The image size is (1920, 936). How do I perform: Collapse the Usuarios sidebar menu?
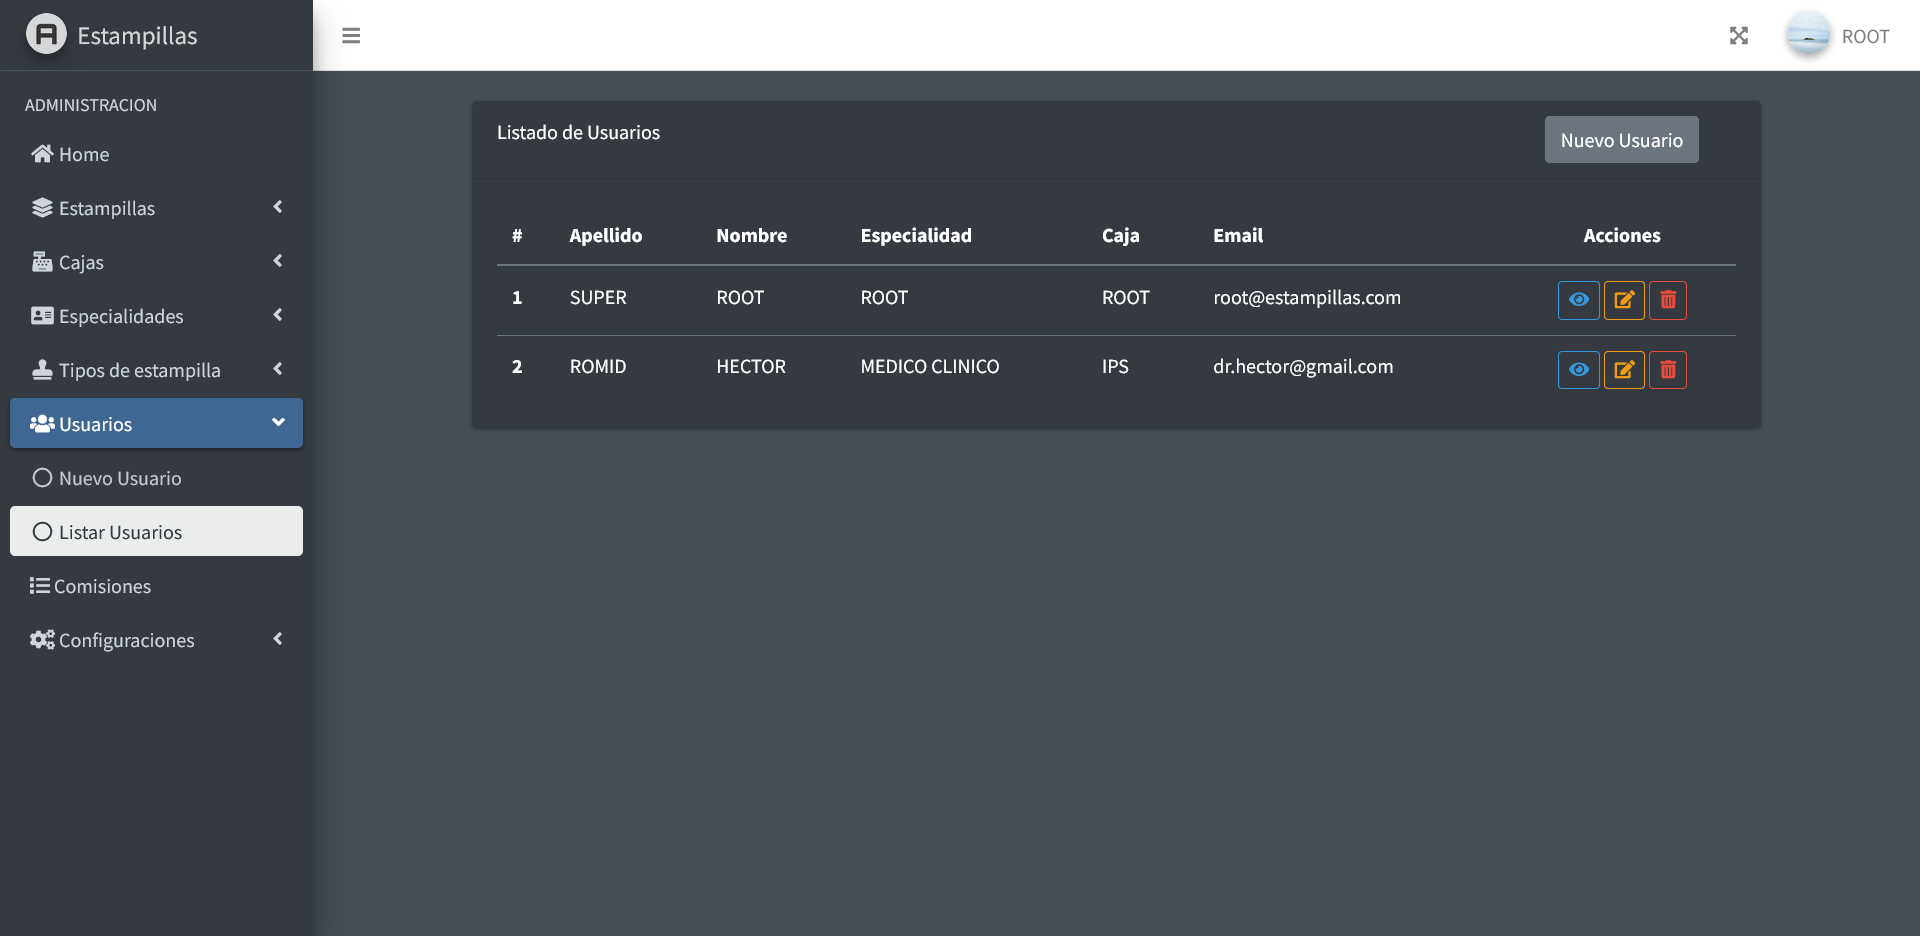[x=156, y=424]
